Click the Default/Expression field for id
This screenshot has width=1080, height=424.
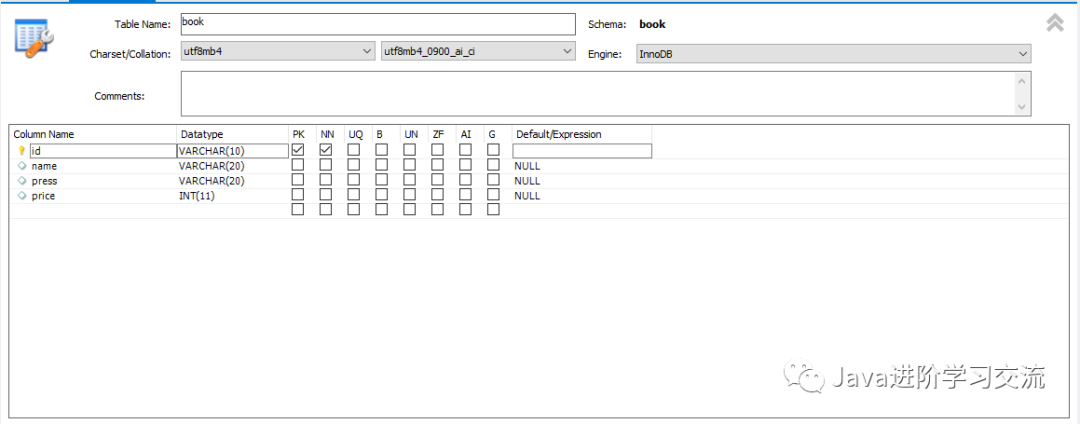[582, 151]
